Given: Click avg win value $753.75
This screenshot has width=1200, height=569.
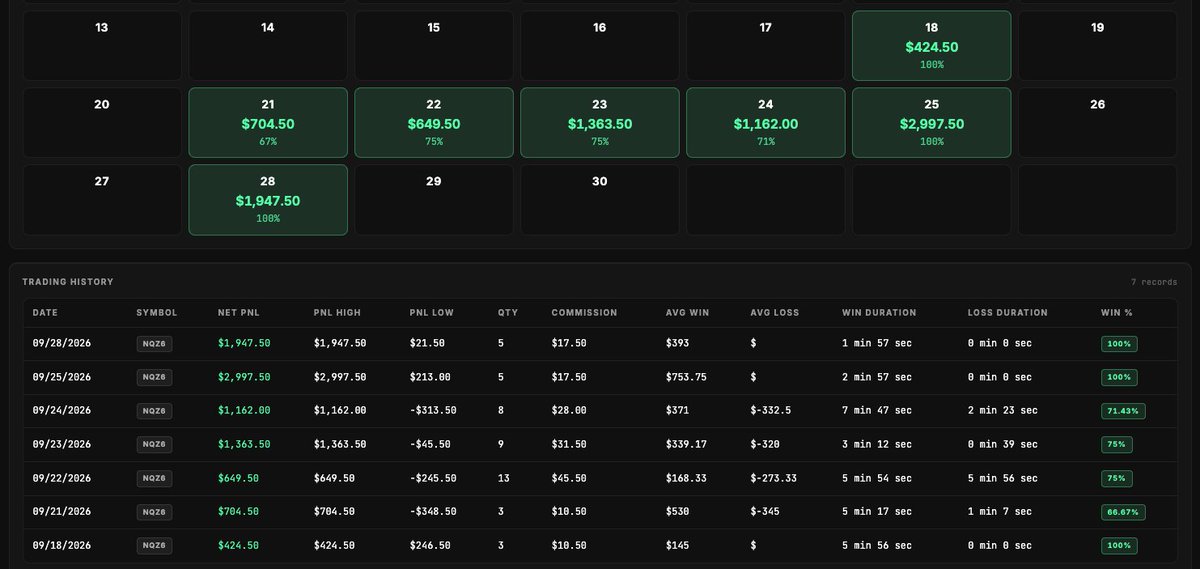Looking at the screenshot, I should click(x=687, y=377).
